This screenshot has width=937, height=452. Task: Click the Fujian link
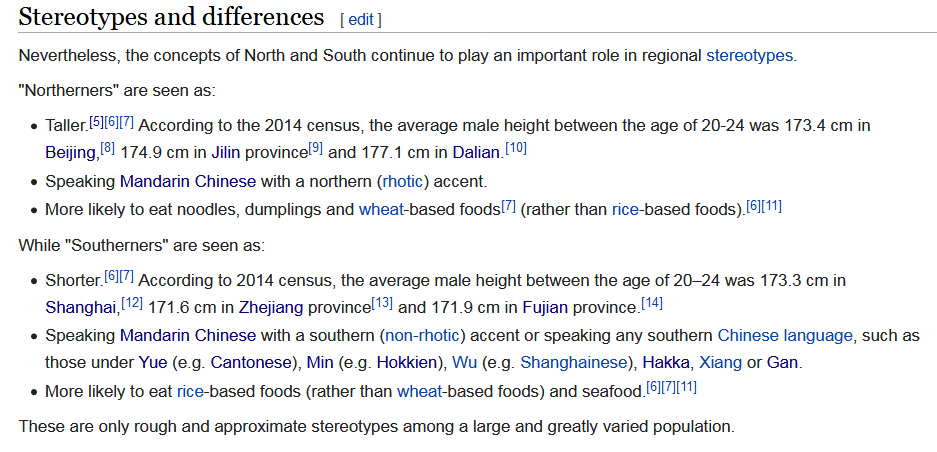(546, 307)
